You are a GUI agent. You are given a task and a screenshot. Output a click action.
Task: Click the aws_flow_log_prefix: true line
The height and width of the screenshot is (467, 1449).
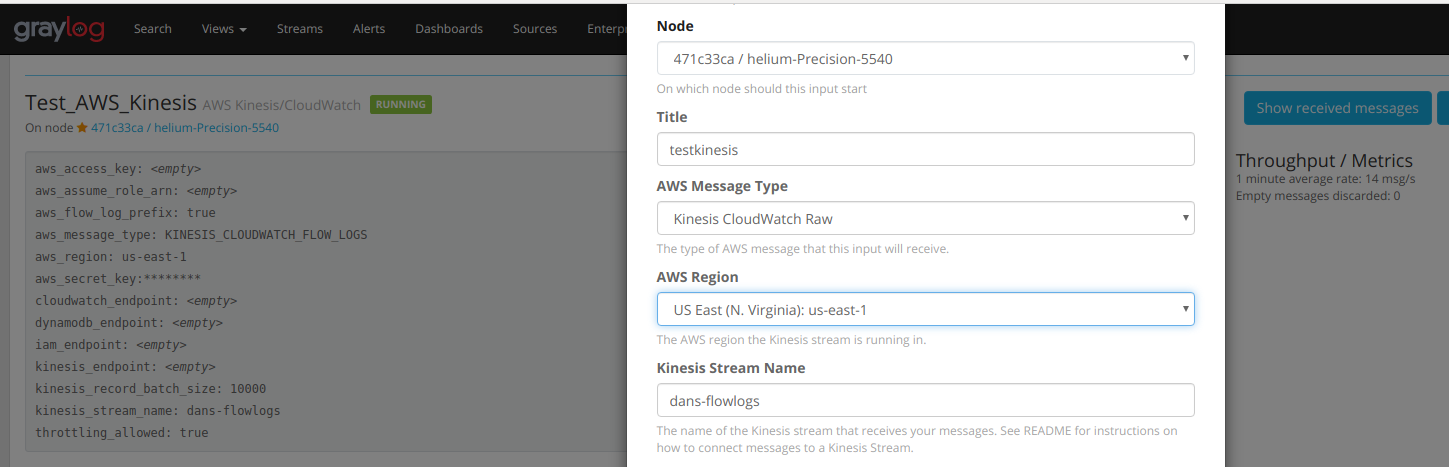click(125, 213)
